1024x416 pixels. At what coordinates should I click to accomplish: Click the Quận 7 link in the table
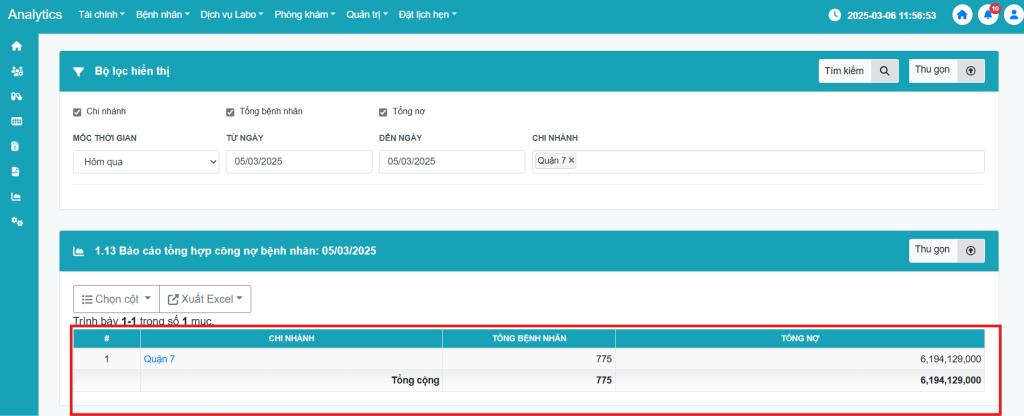(x=159, y=358)
